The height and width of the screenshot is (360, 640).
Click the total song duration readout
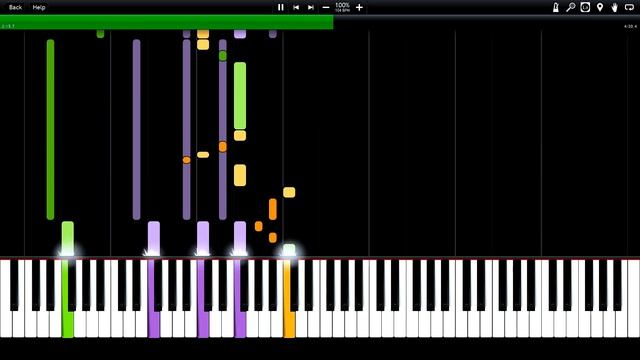click(x=630, y=26)
